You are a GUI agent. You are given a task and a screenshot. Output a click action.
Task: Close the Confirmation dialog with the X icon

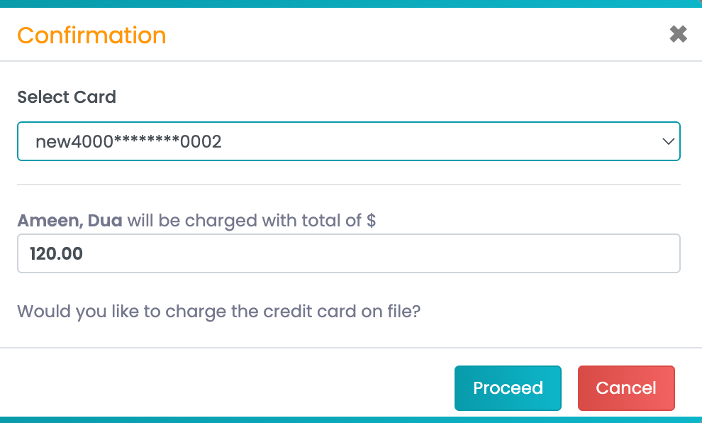tap(678, 34)
